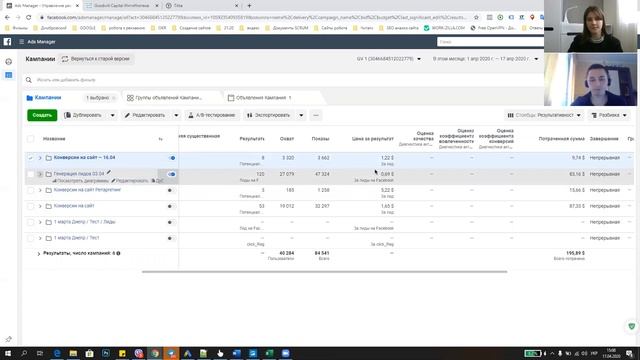The width and height of the screenshot is (640, 360).
Task: Open Windows notification center
Action: tap(629, 353)
